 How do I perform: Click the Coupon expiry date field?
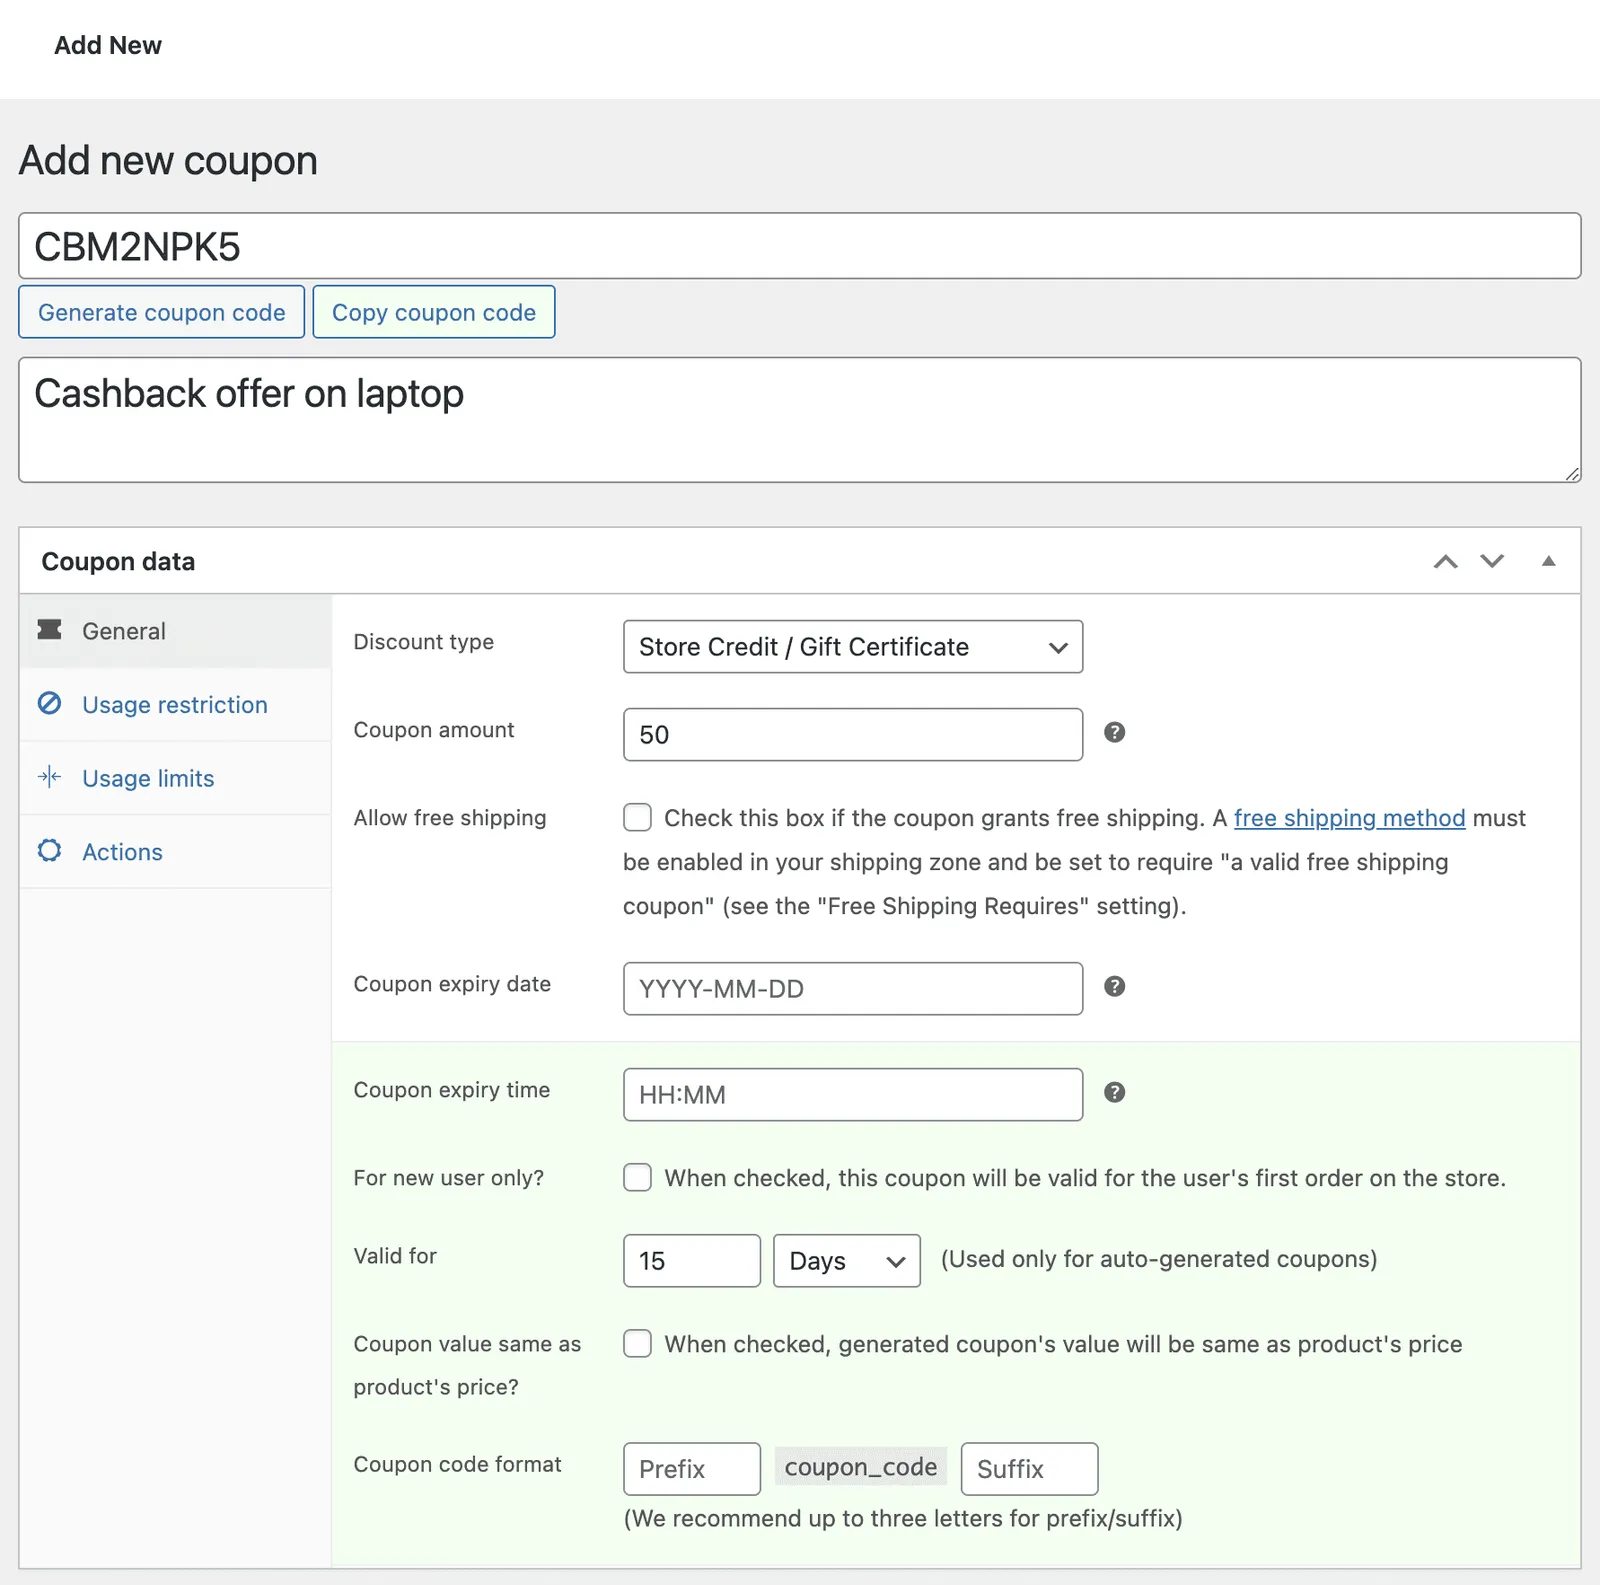coord(853,989)
